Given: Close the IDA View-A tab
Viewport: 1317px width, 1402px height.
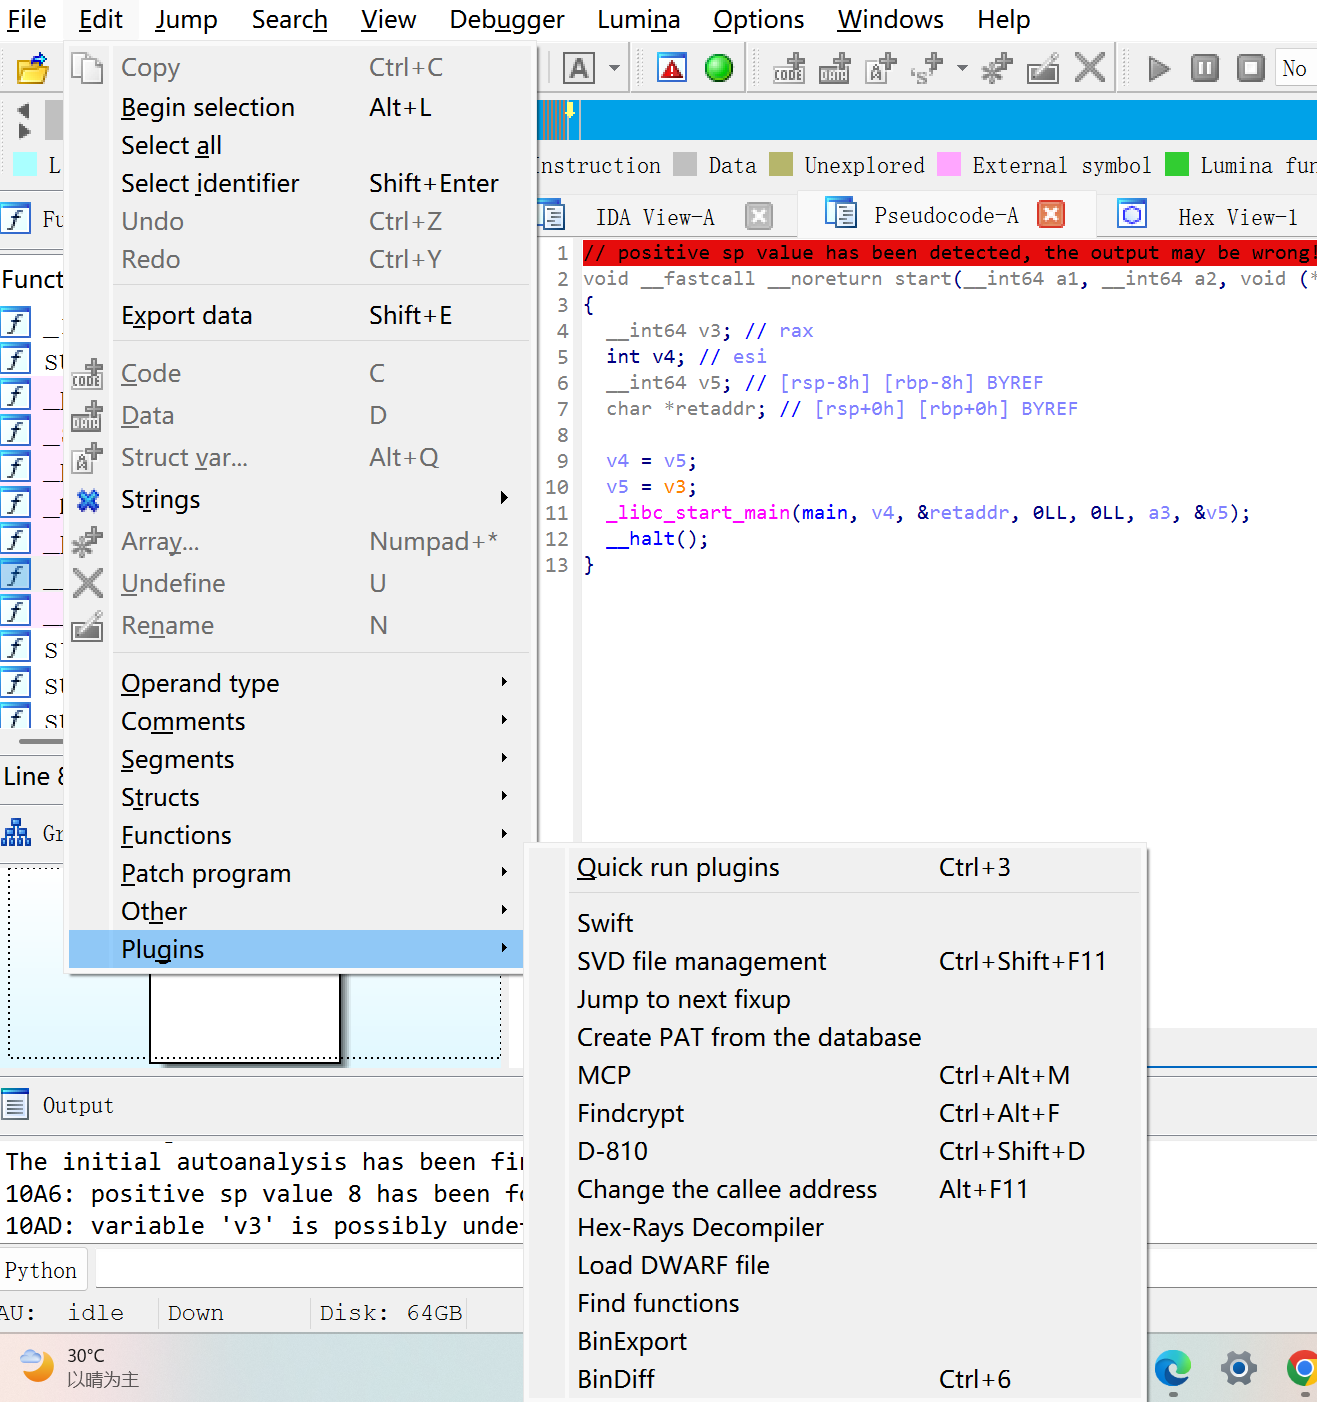Looking at the screenshot, I should pyautogui.click(x=760, y=216).
